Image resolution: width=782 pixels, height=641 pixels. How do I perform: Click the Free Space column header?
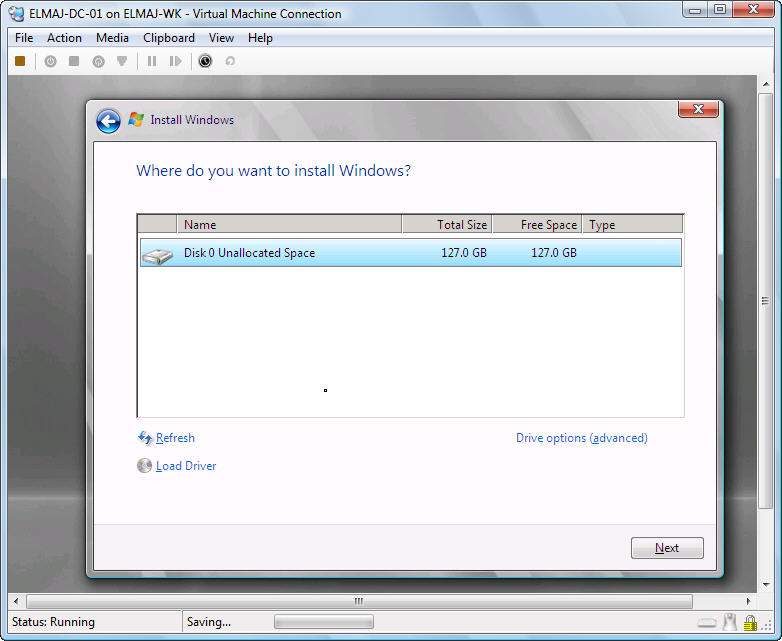[537, 224]
